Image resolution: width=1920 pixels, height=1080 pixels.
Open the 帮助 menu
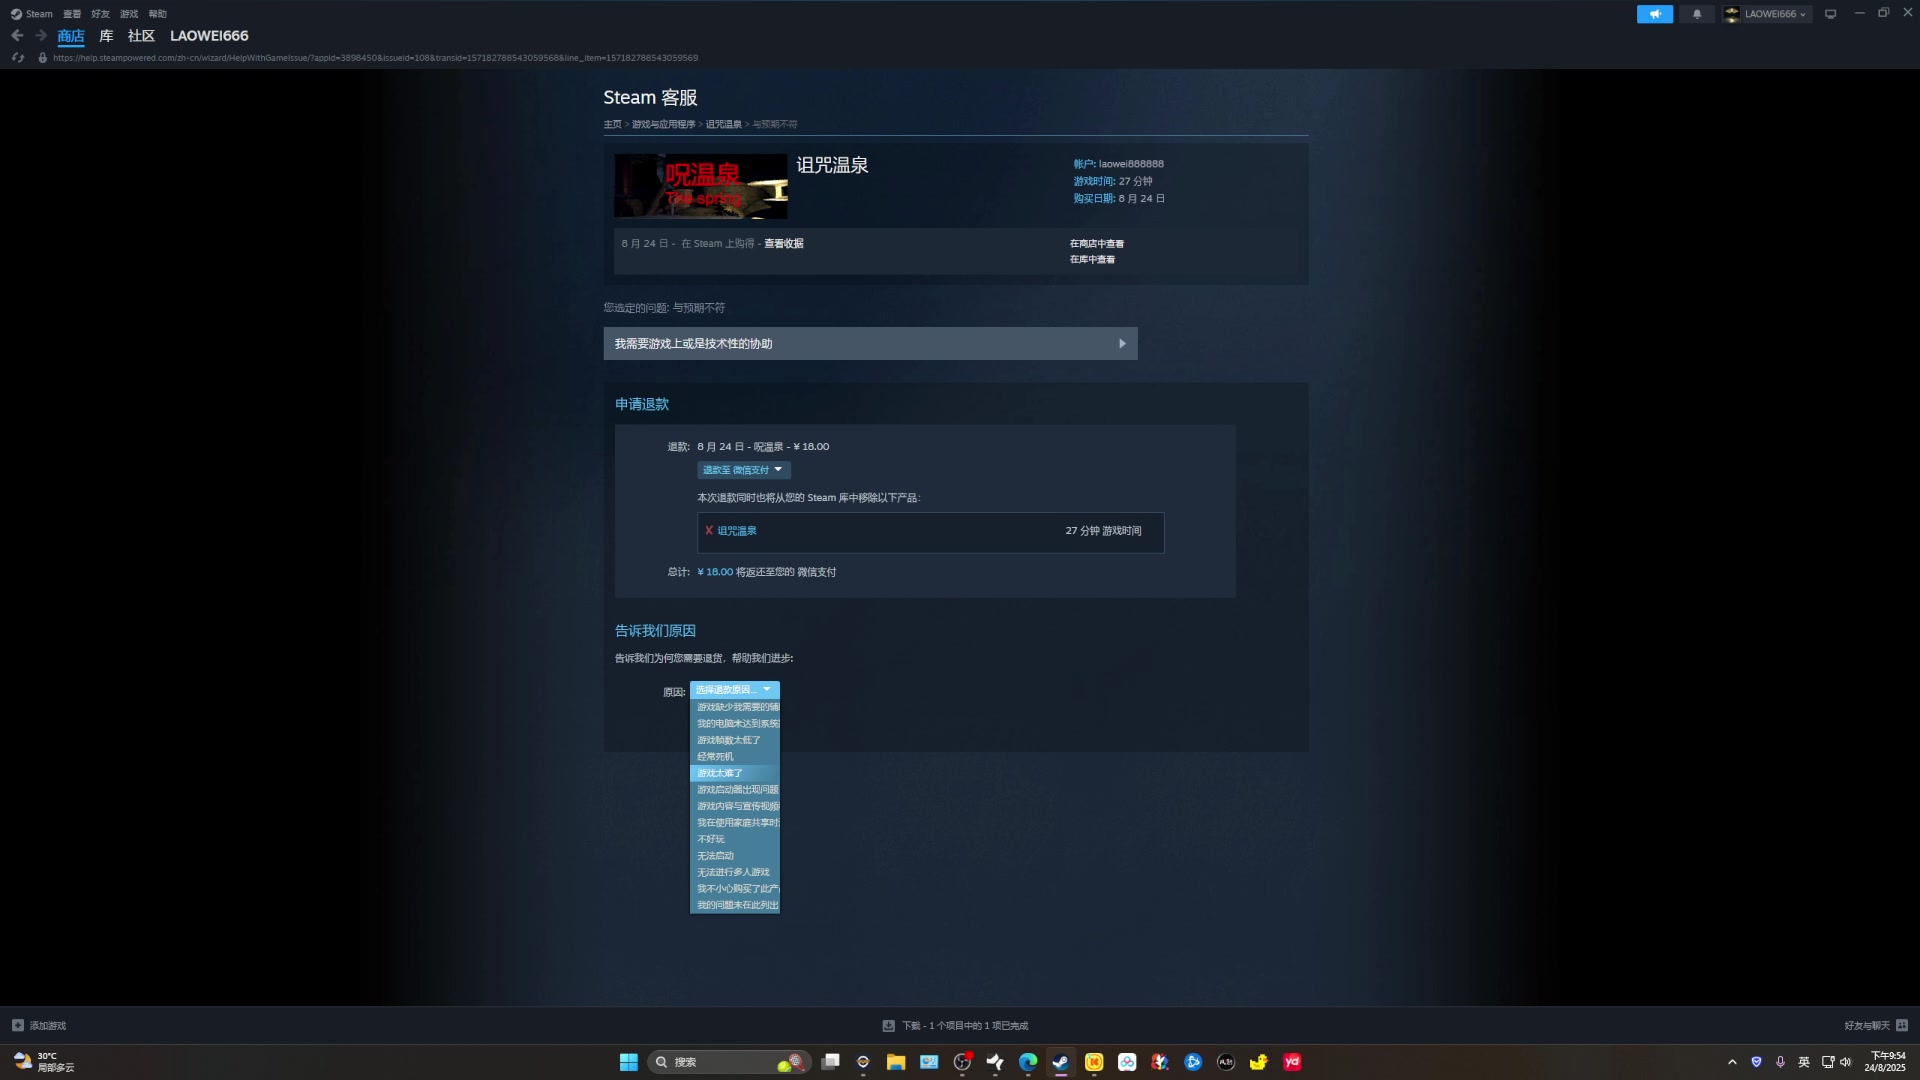tap(158, 14)
